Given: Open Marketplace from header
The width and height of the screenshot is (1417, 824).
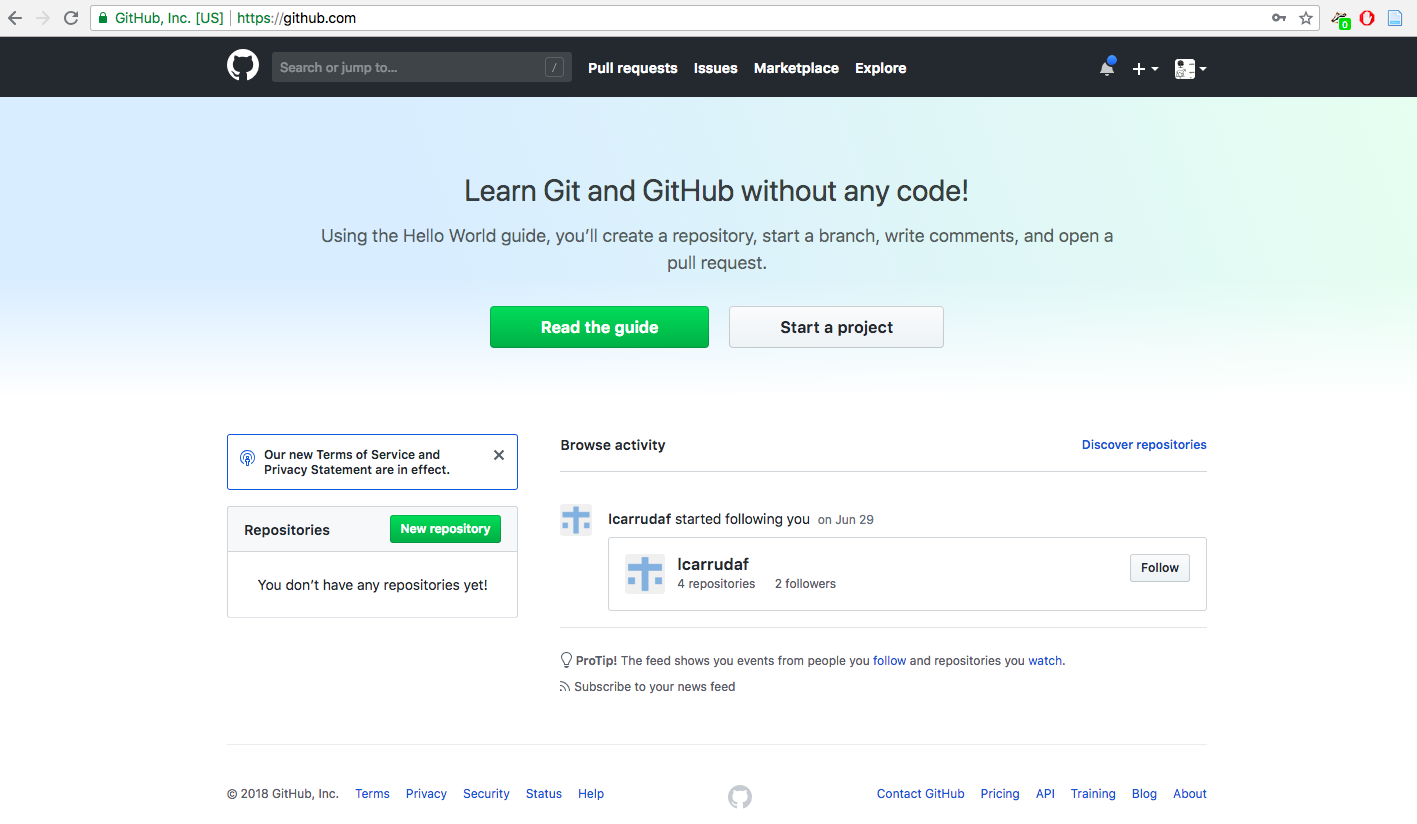Looking at the screenshot, I should coord(796,68).
